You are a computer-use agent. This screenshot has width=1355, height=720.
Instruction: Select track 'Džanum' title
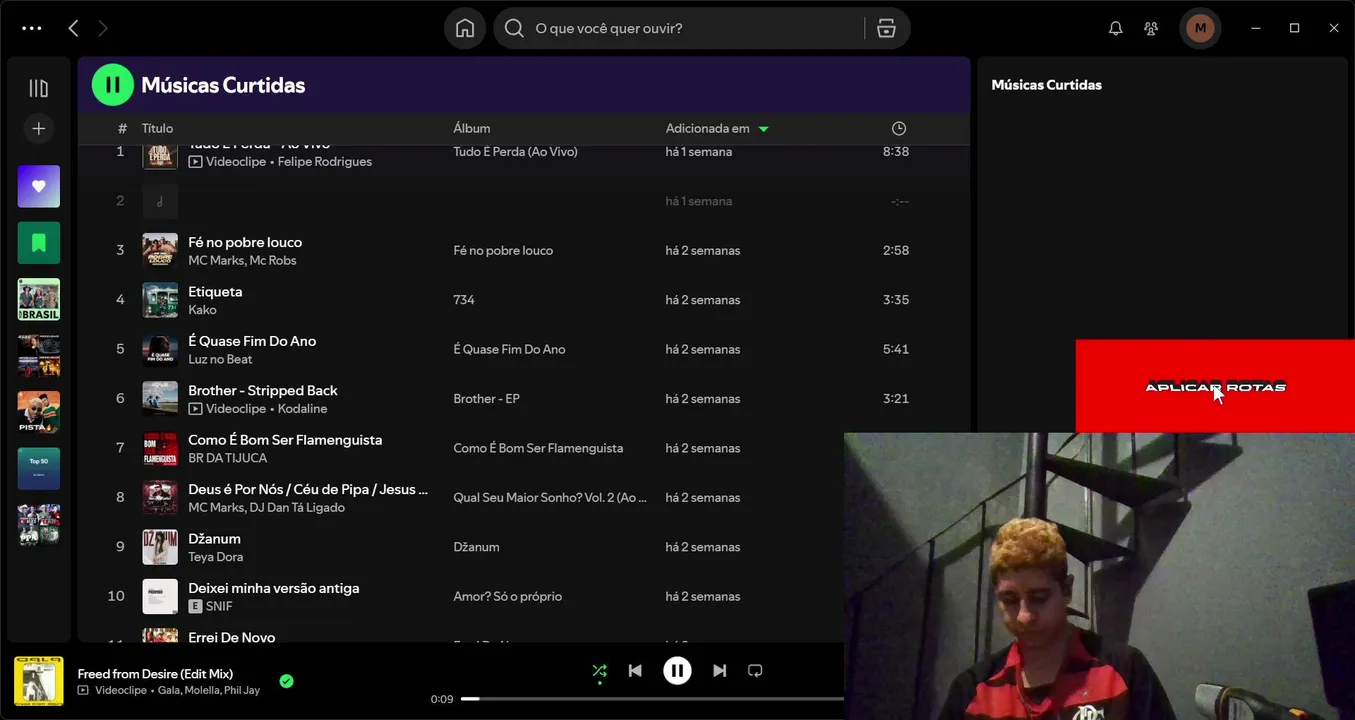(x=214, y=538)
